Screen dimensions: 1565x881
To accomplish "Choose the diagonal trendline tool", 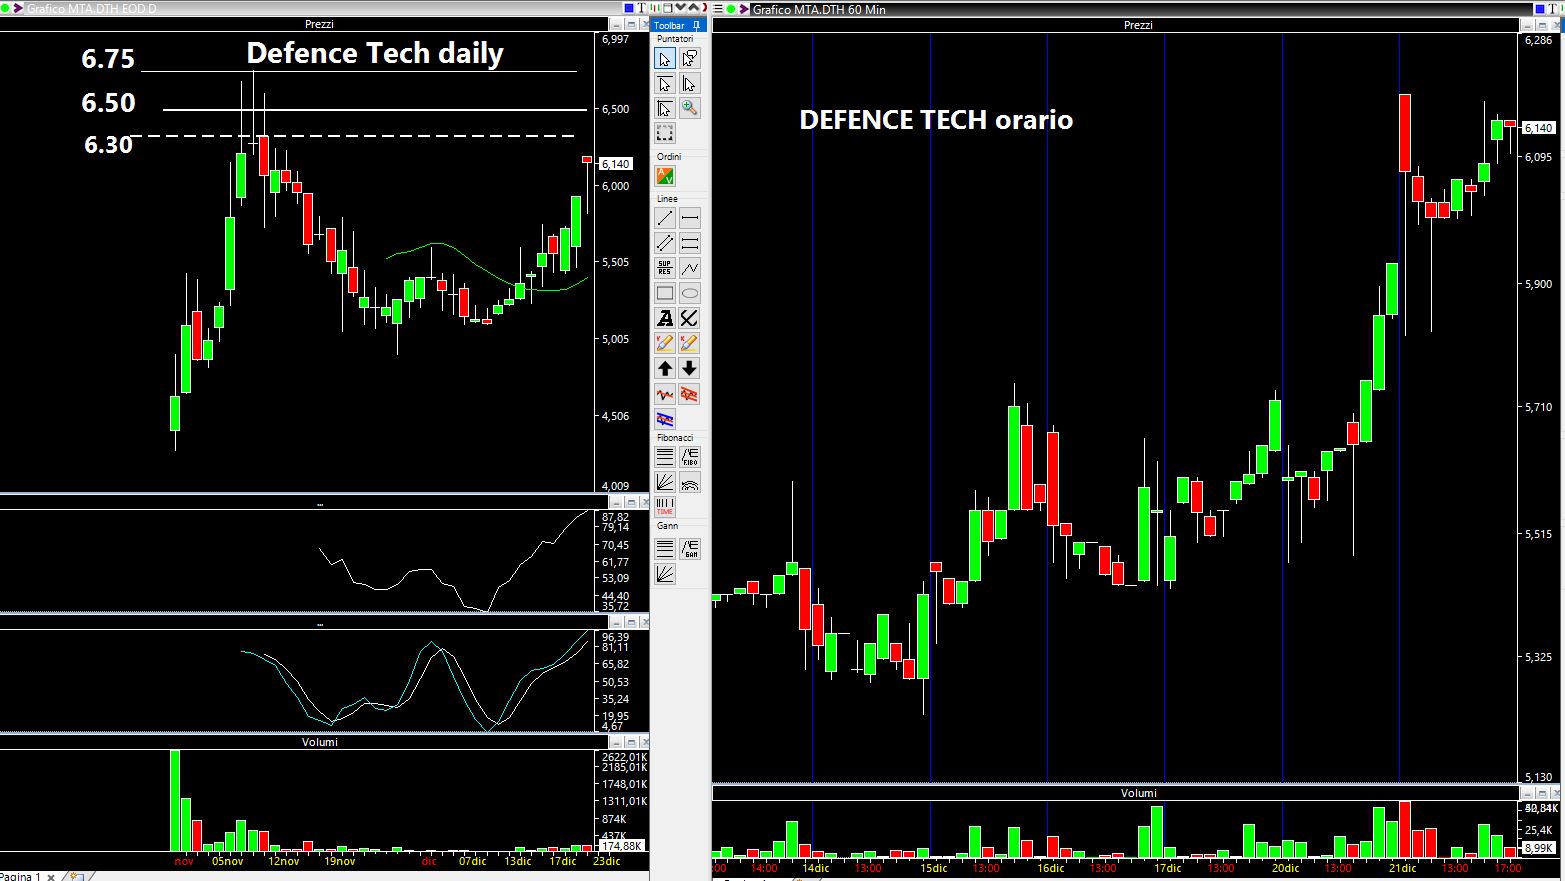I will click(665, 218).
